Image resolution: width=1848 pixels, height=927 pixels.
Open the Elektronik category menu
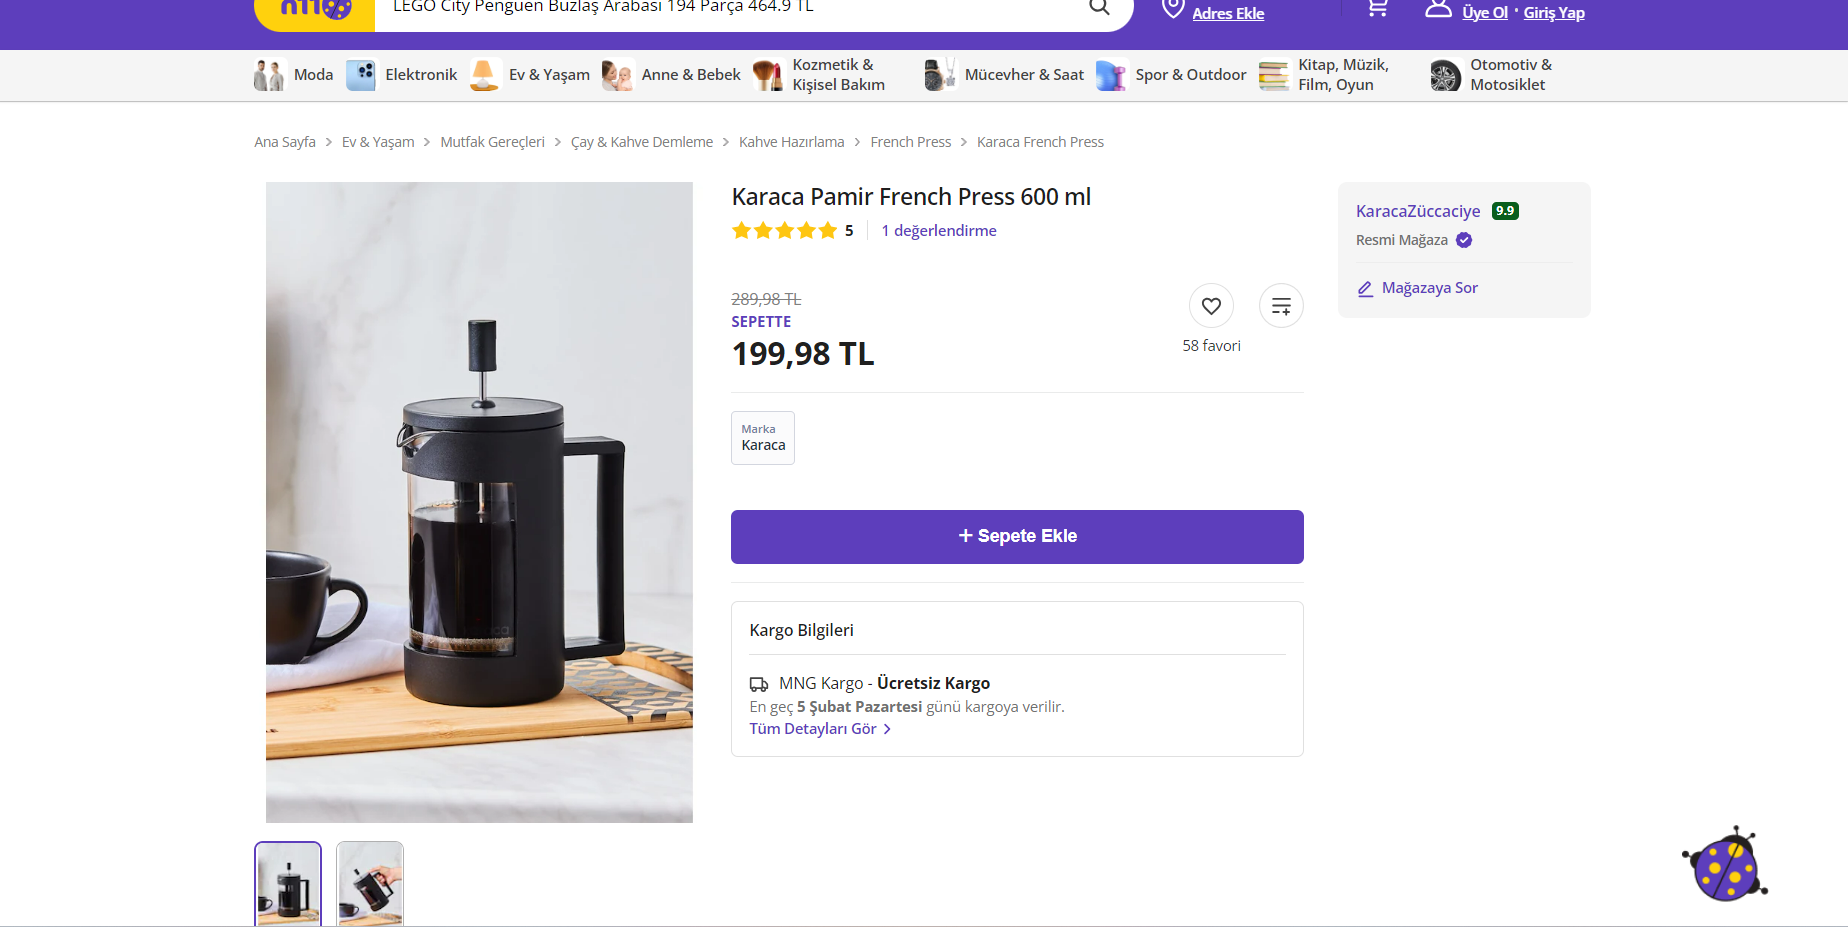[402, 75]
